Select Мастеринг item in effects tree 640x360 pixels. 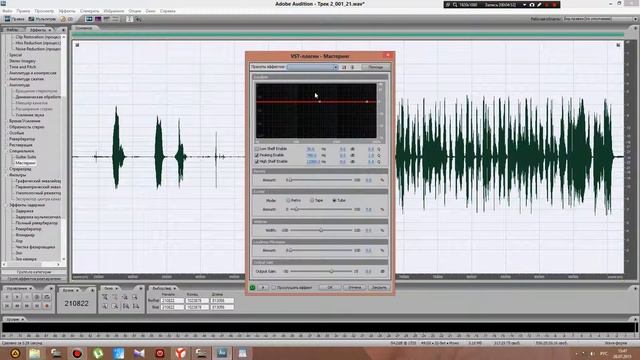(26, 163)
